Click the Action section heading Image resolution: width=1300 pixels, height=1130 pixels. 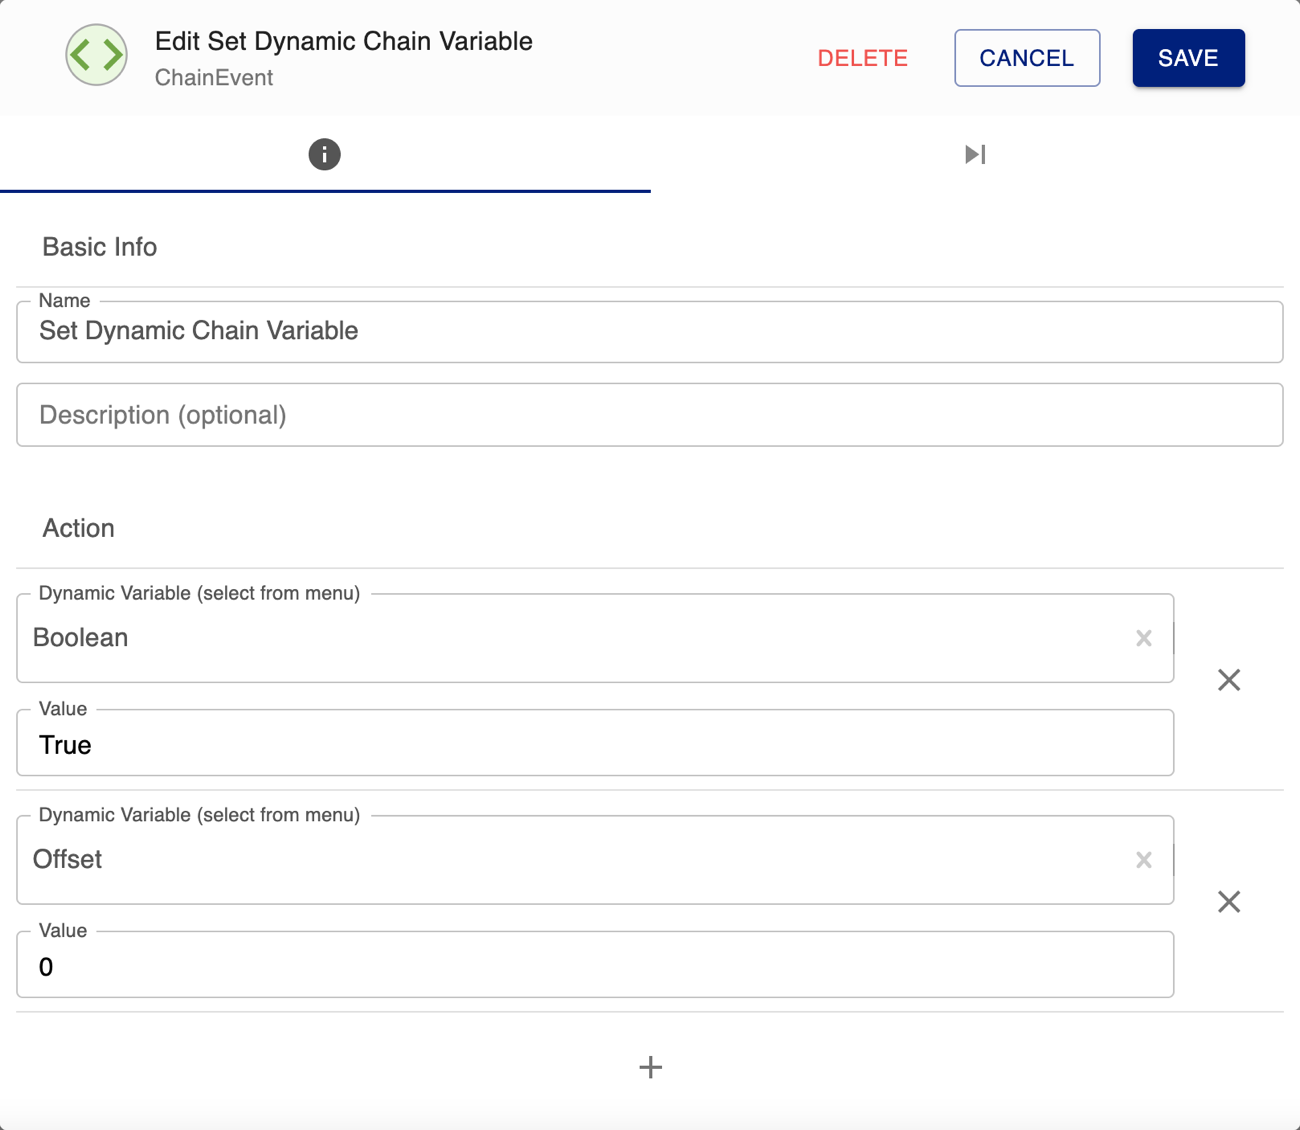(x=78, y=528)
